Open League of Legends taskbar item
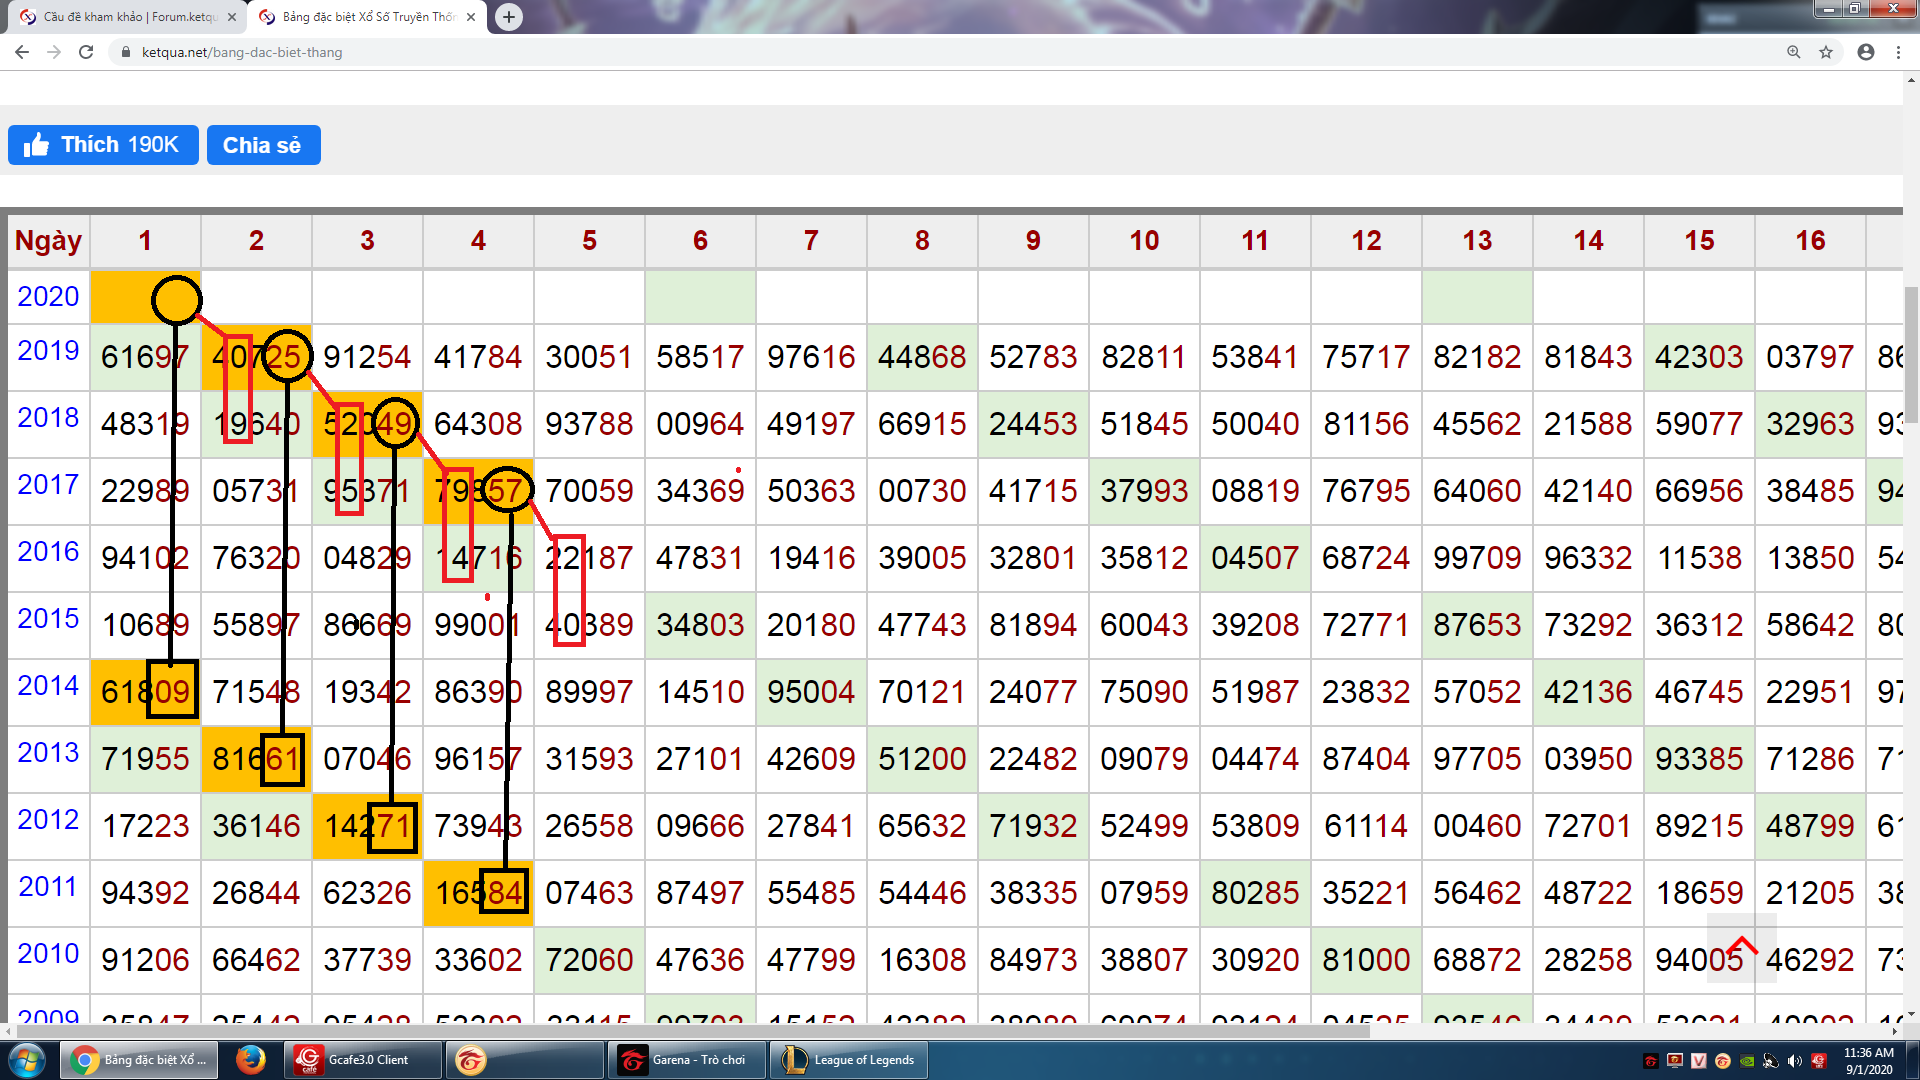 click(850, 1059)
